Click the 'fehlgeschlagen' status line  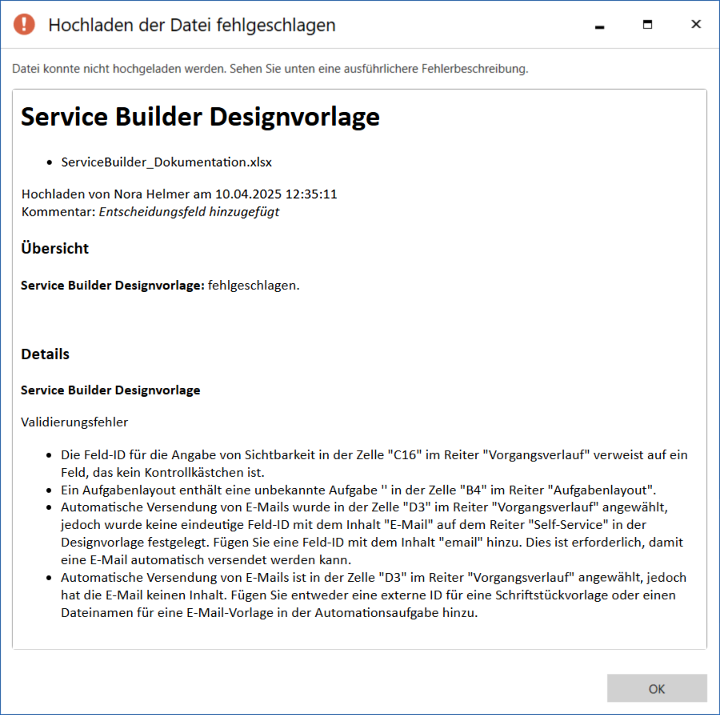point(160,285)
